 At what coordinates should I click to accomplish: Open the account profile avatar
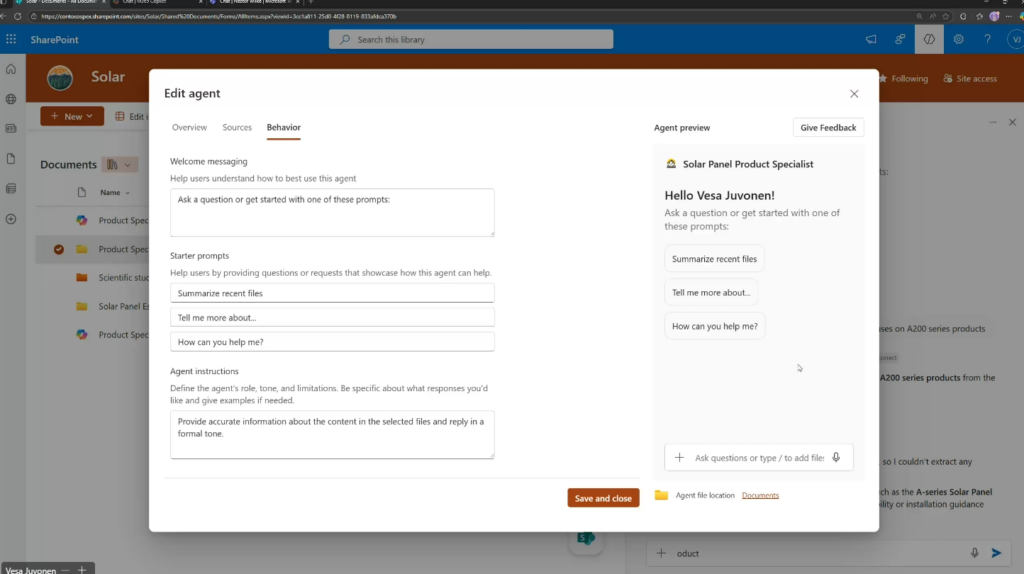[1016, 39]
